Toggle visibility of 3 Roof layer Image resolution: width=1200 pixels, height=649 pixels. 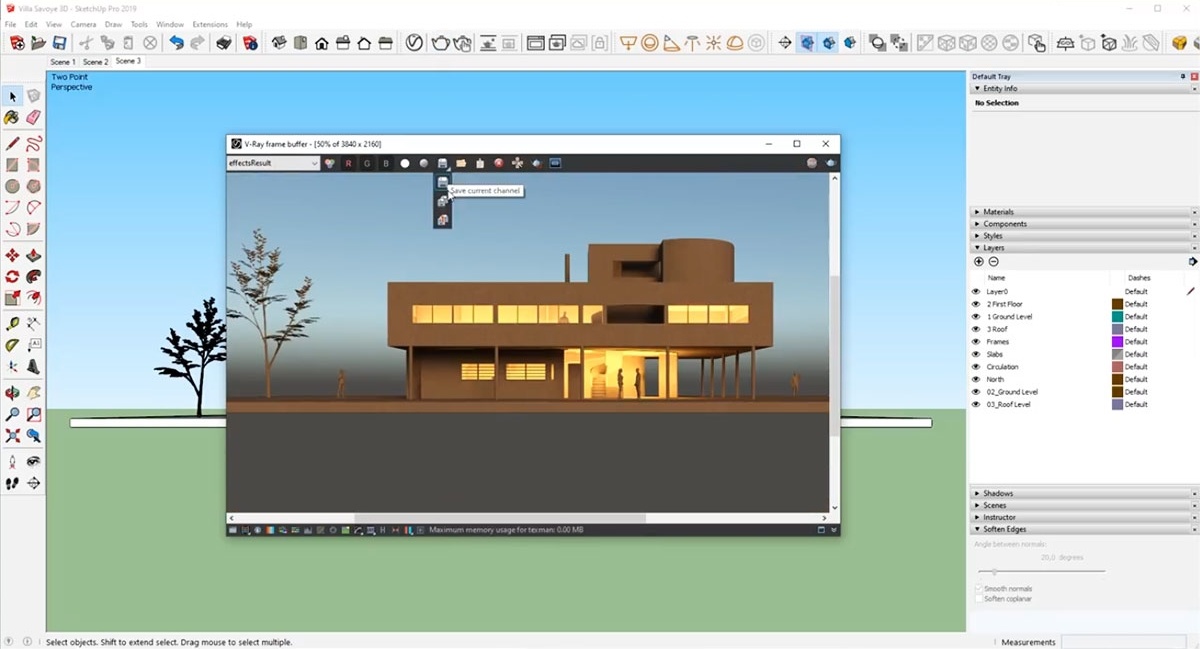[x=976, y=329]
